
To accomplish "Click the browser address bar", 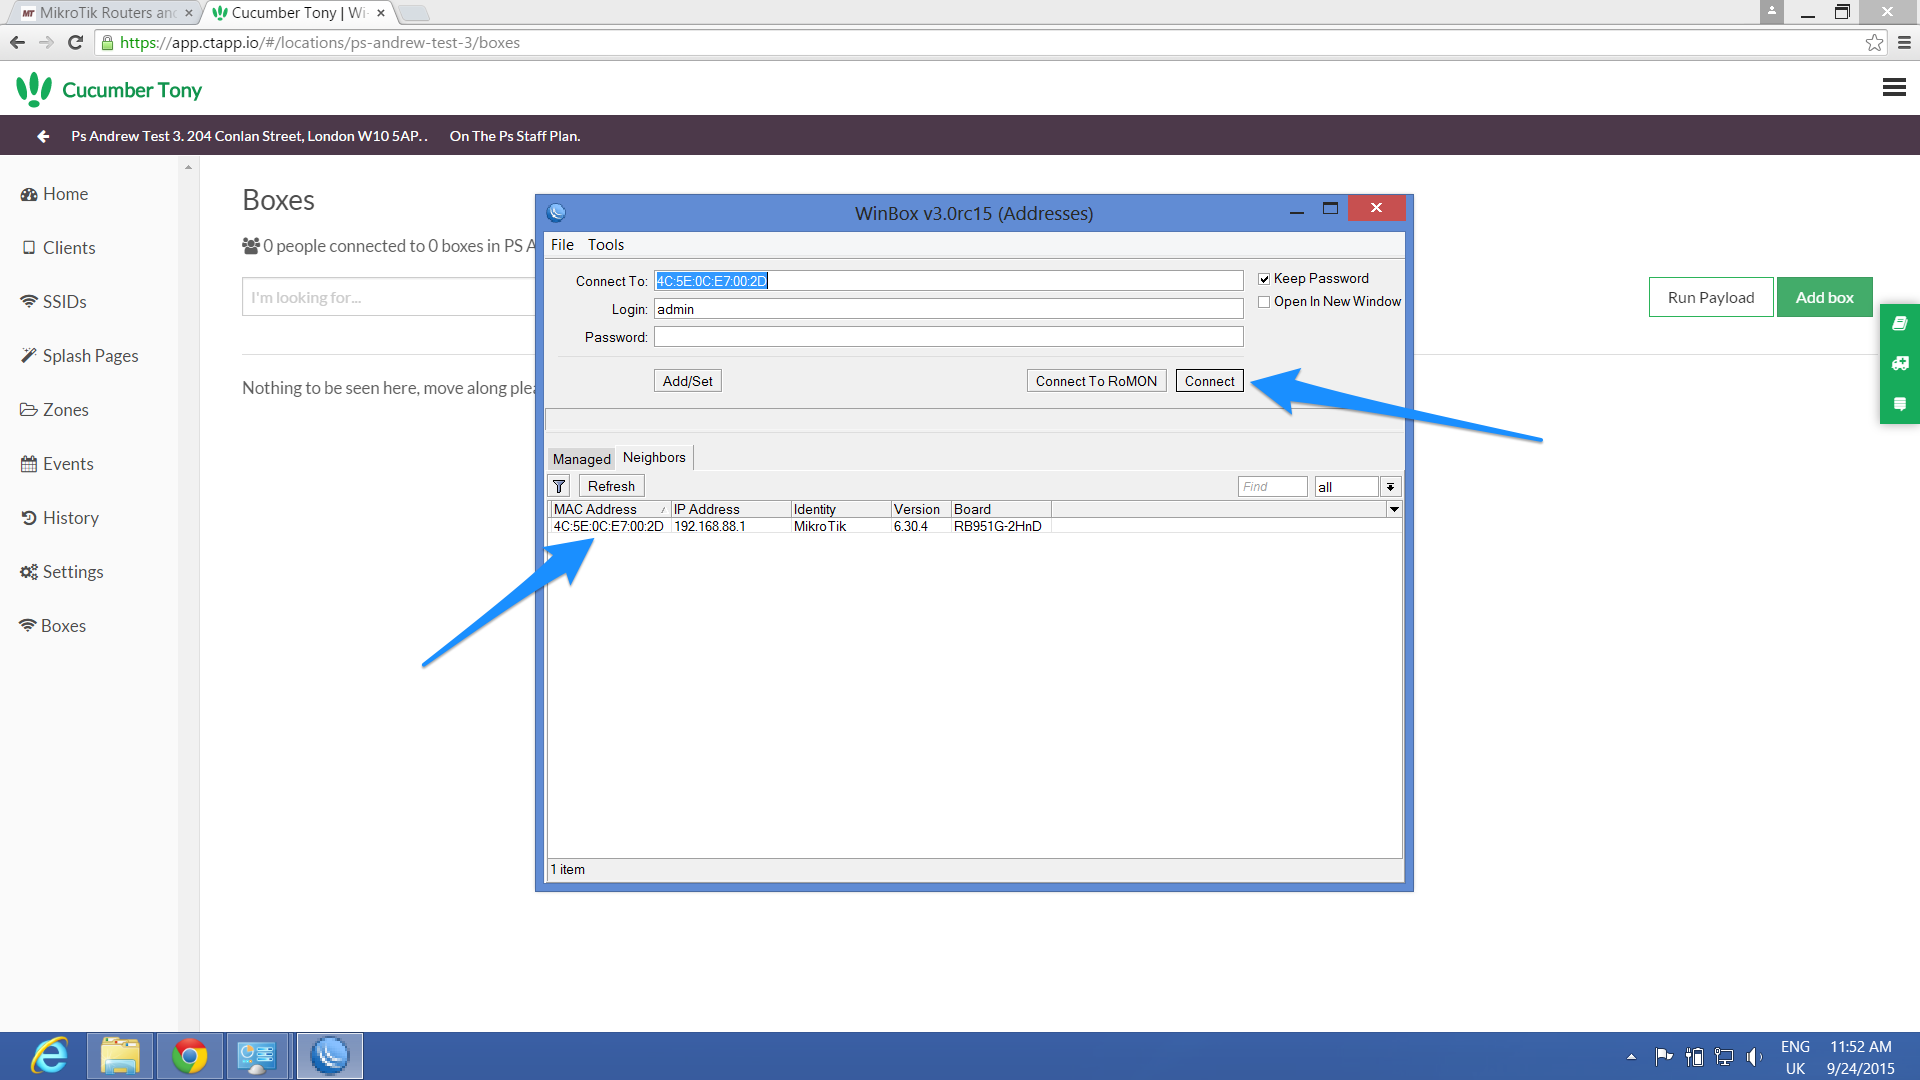I will [x=980, y=42].
